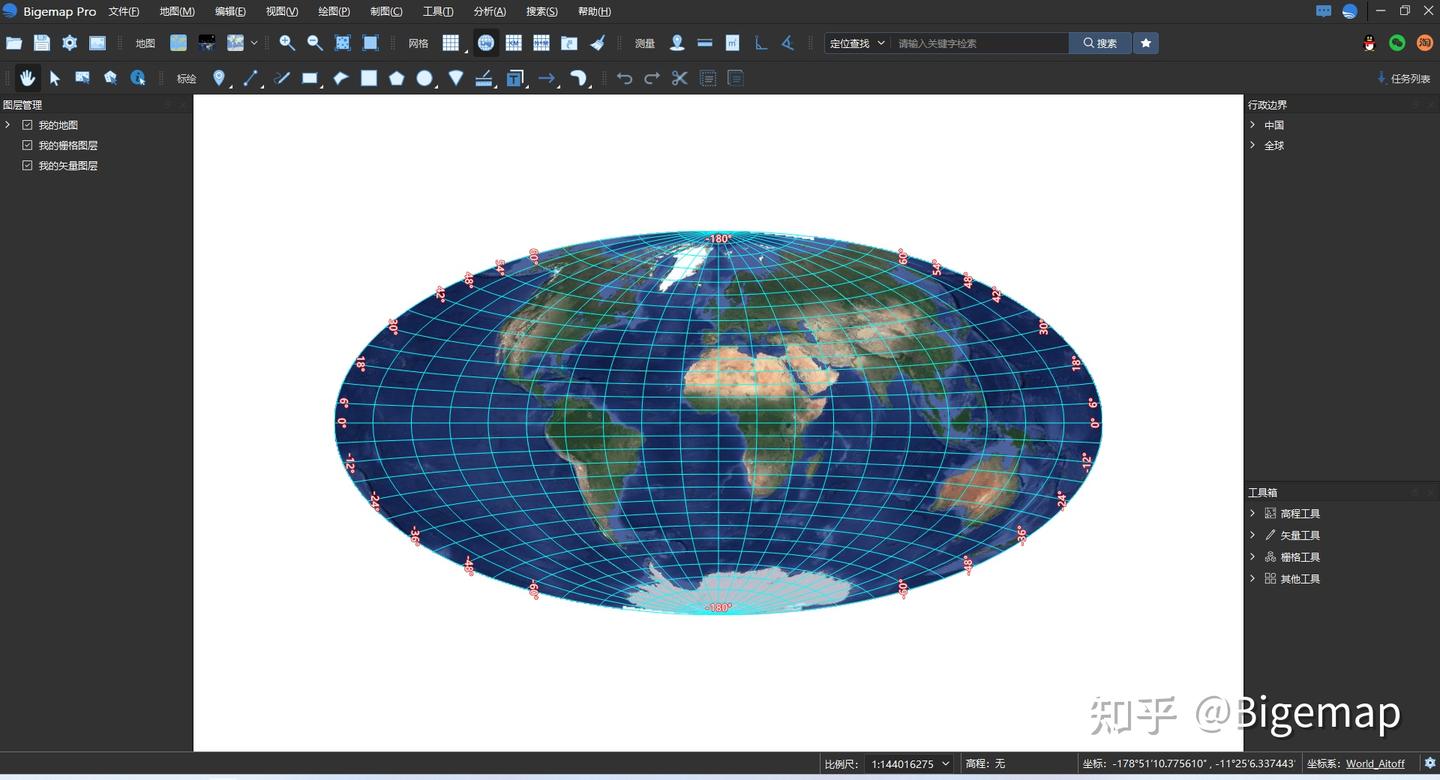Zoom out on the map
Image resolution: width=1440 pixels, height=780 pixels.
(315, 43)
